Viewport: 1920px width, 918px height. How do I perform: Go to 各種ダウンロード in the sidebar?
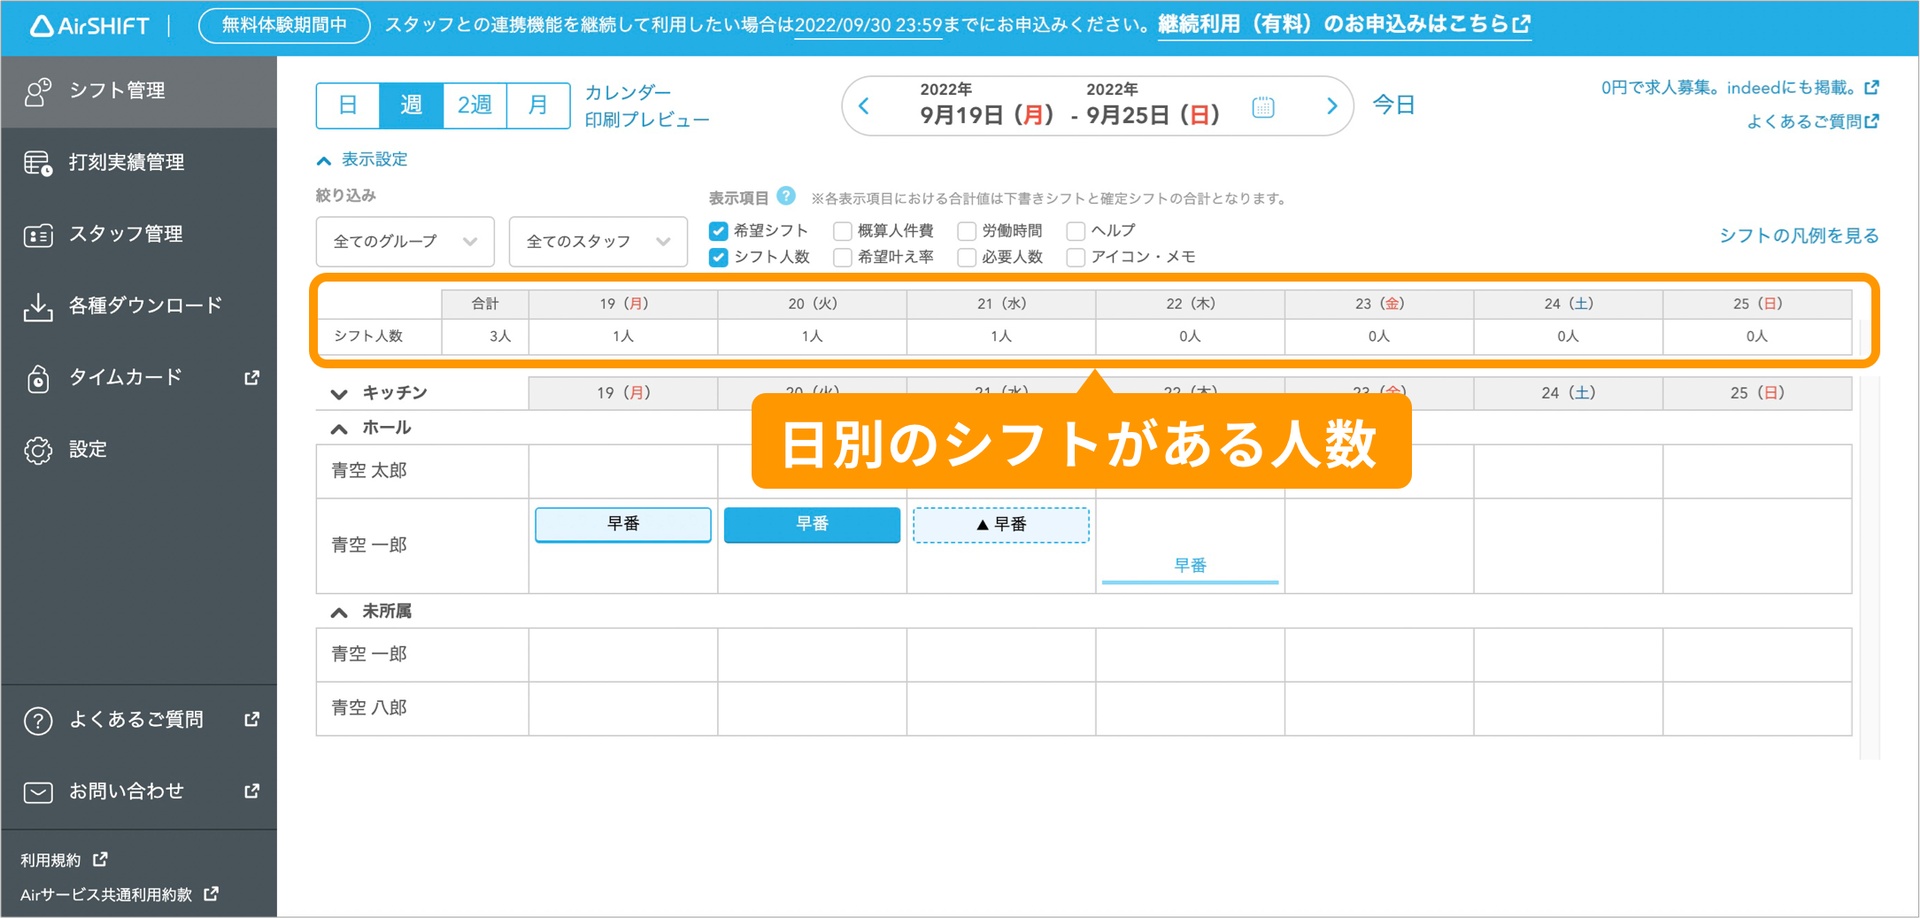coord(146,305)
